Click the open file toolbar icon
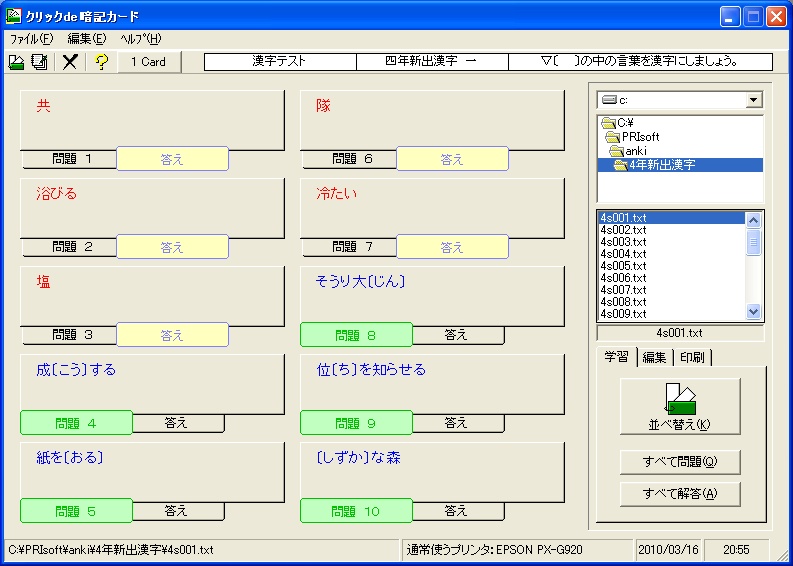The width and height of the screenshot is (793, 566). click(x=17, y=62)
